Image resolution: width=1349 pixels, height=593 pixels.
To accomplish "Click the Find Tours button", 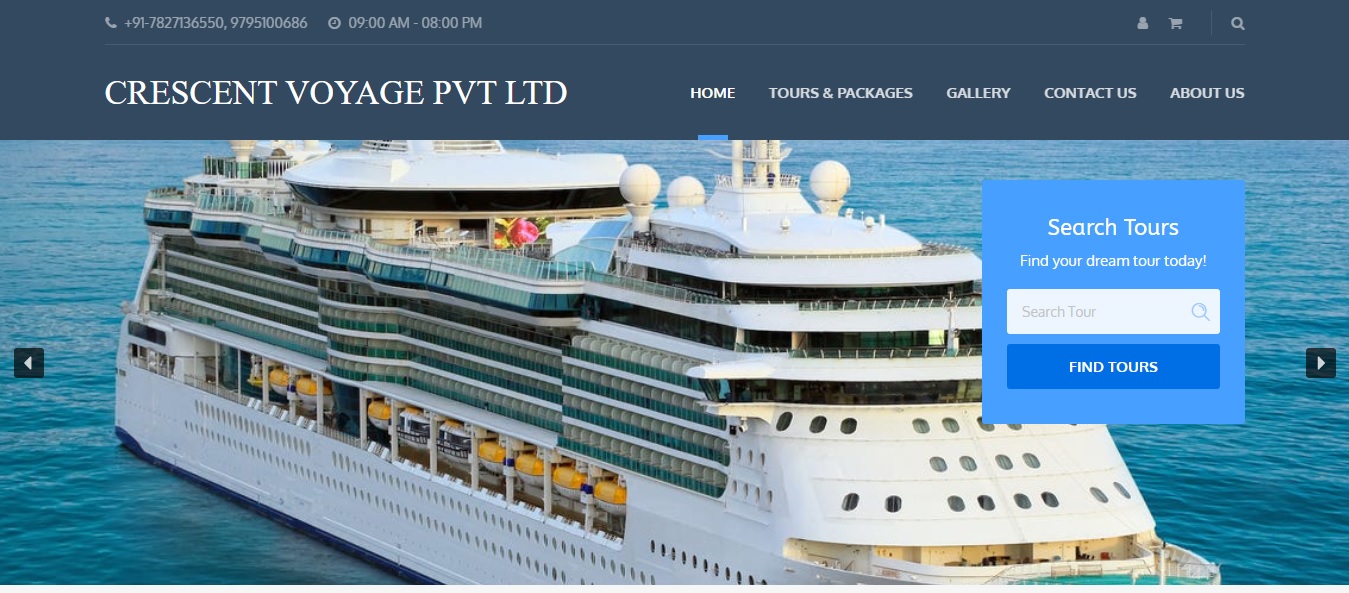I will 1113,366.
